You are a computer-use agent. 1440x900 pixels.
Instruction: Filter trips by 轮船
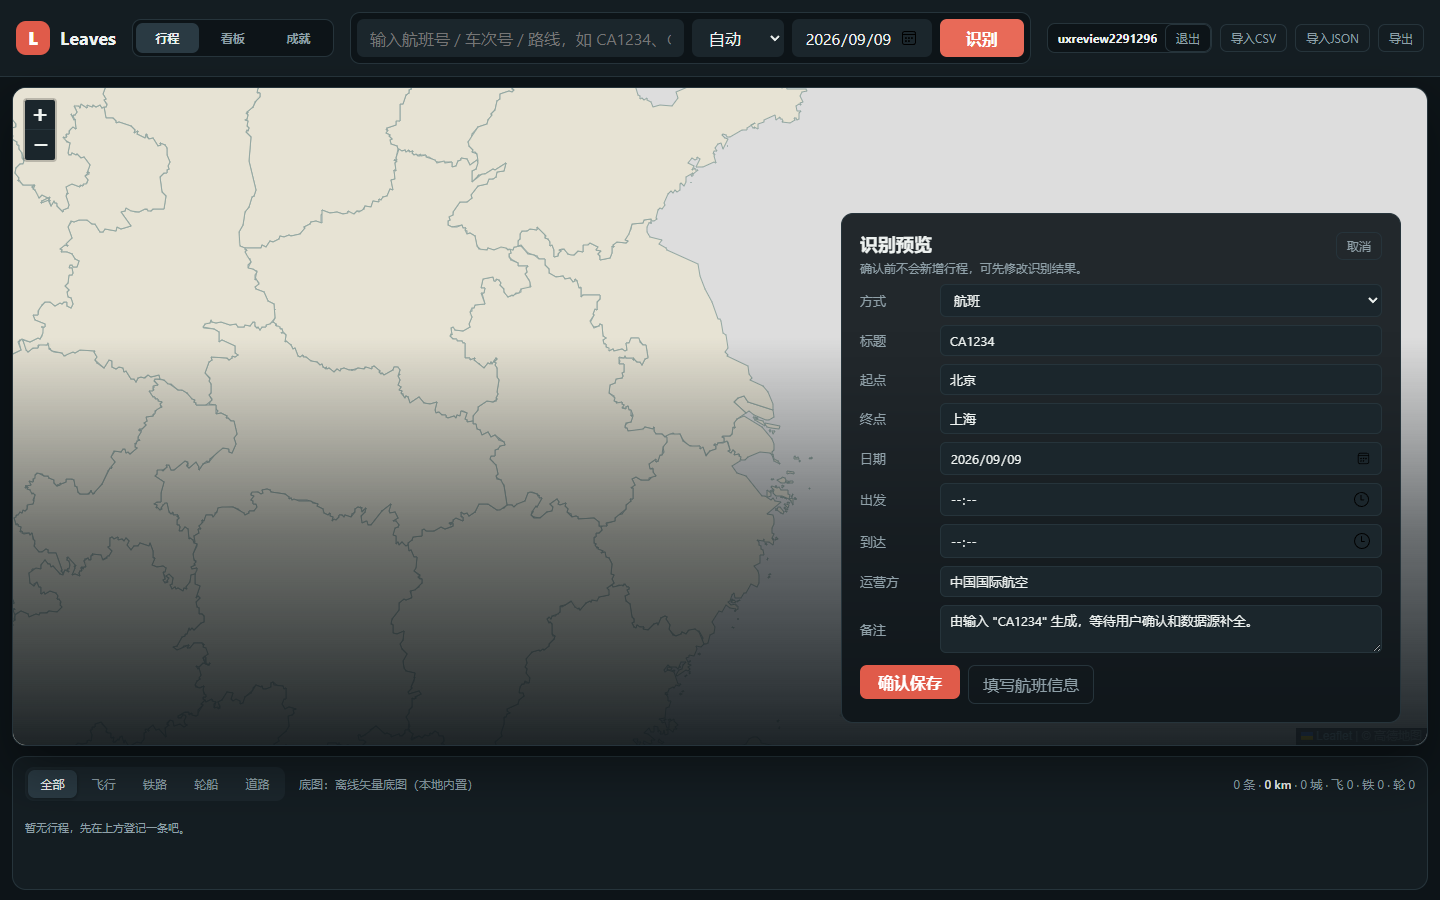pos(206,785)
